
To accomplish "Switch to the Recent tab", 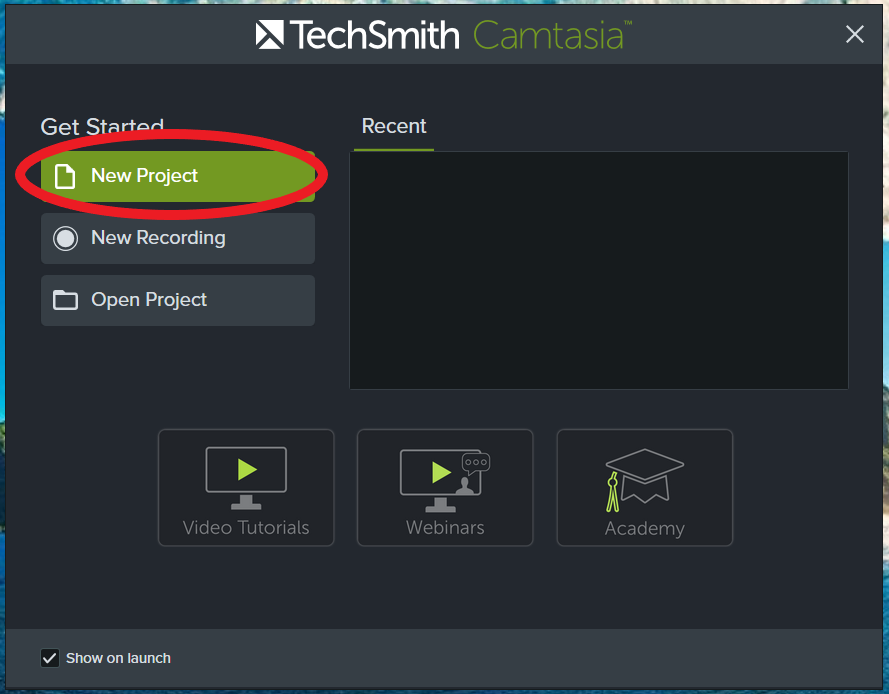I will pyautogui.click(x=393, y=126).
